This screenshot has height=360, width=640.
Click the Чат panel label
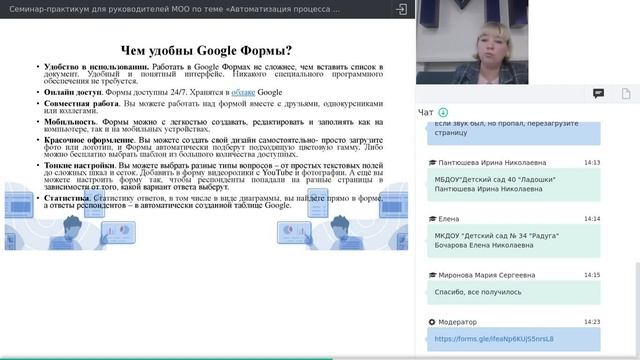425,112
